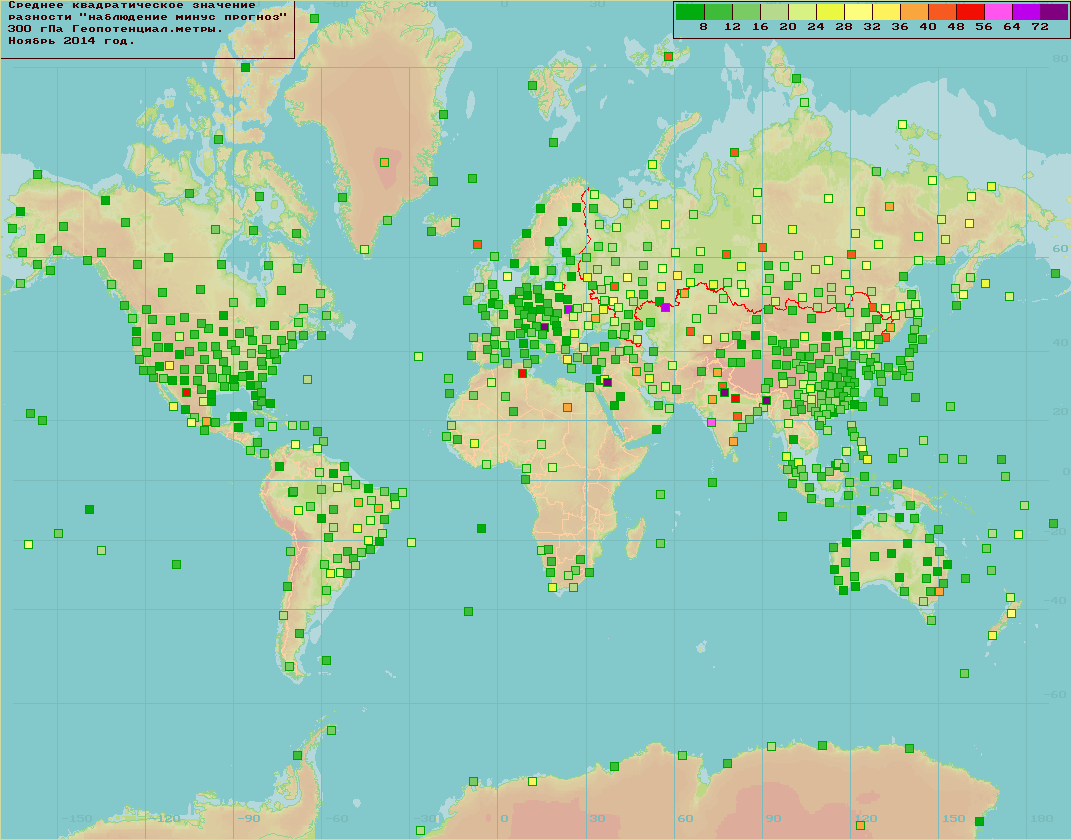1072x840 pixels.
Task: Click the orange-red station marker on Svalbard
Action: (x=668, y=57)
